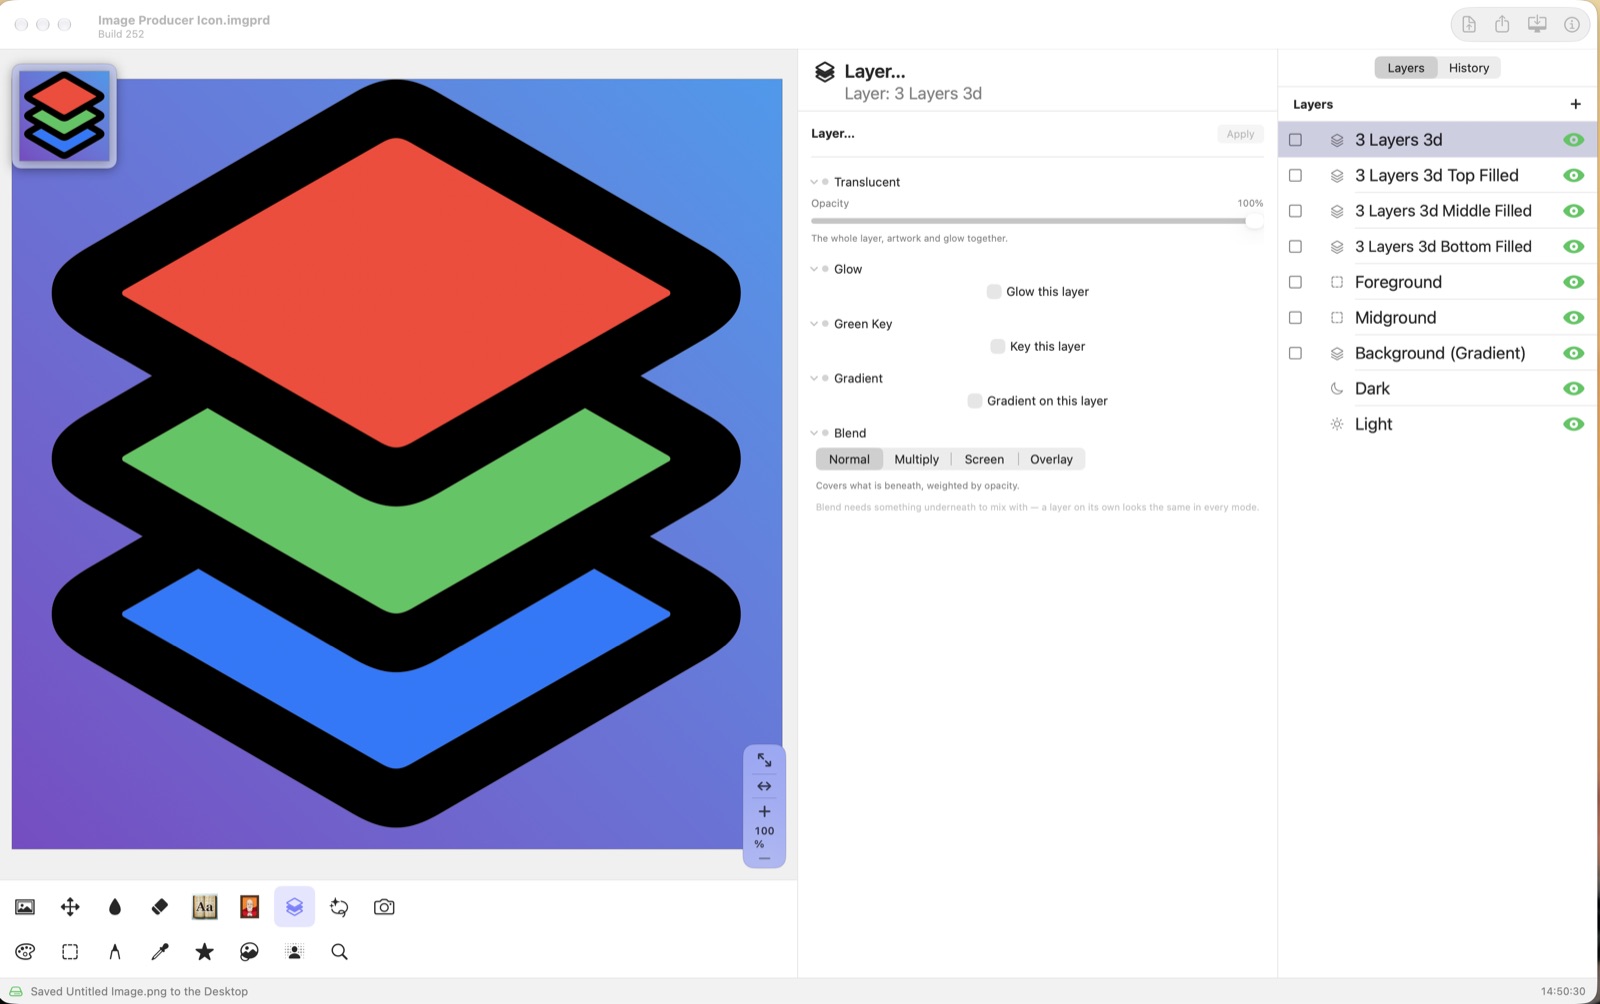Image resolution: width=1600 pixels, height=1004 pixels.
Task: Click the document export icon in title bar
Action: [x=1469, y=24]
